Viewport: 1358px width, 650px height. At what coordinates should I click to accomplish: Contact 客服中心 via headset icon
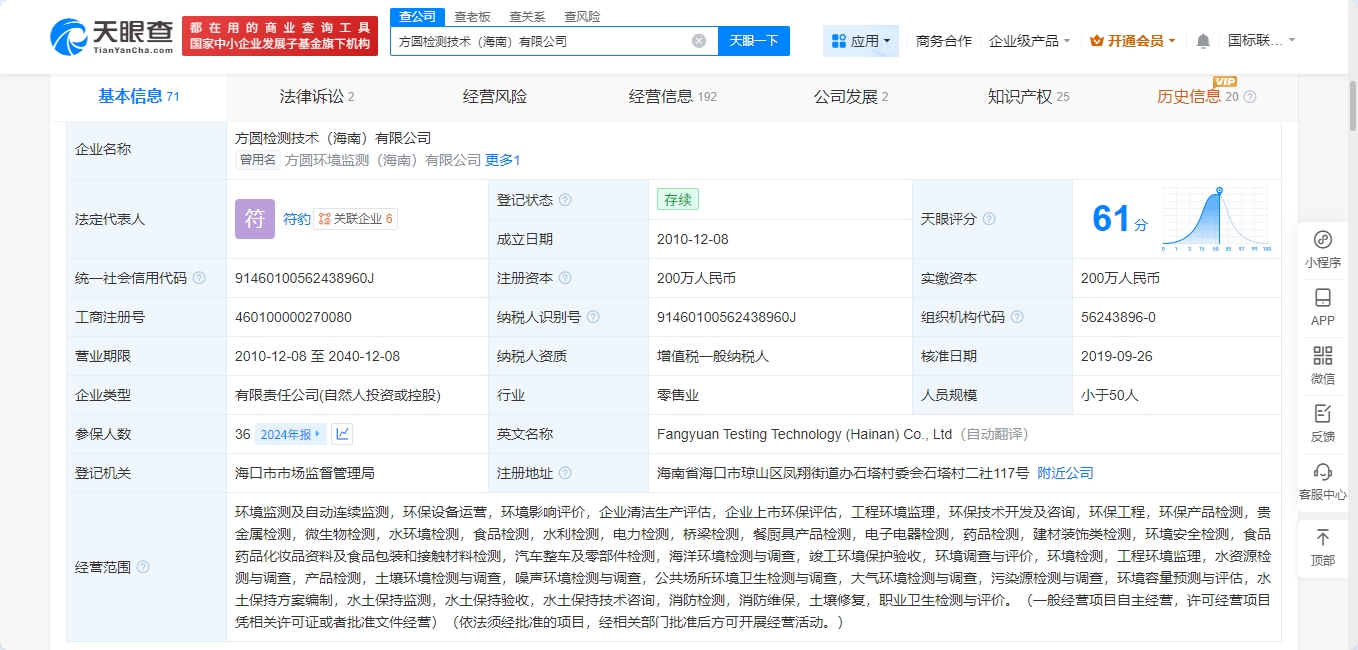[x=1322, y=472]
